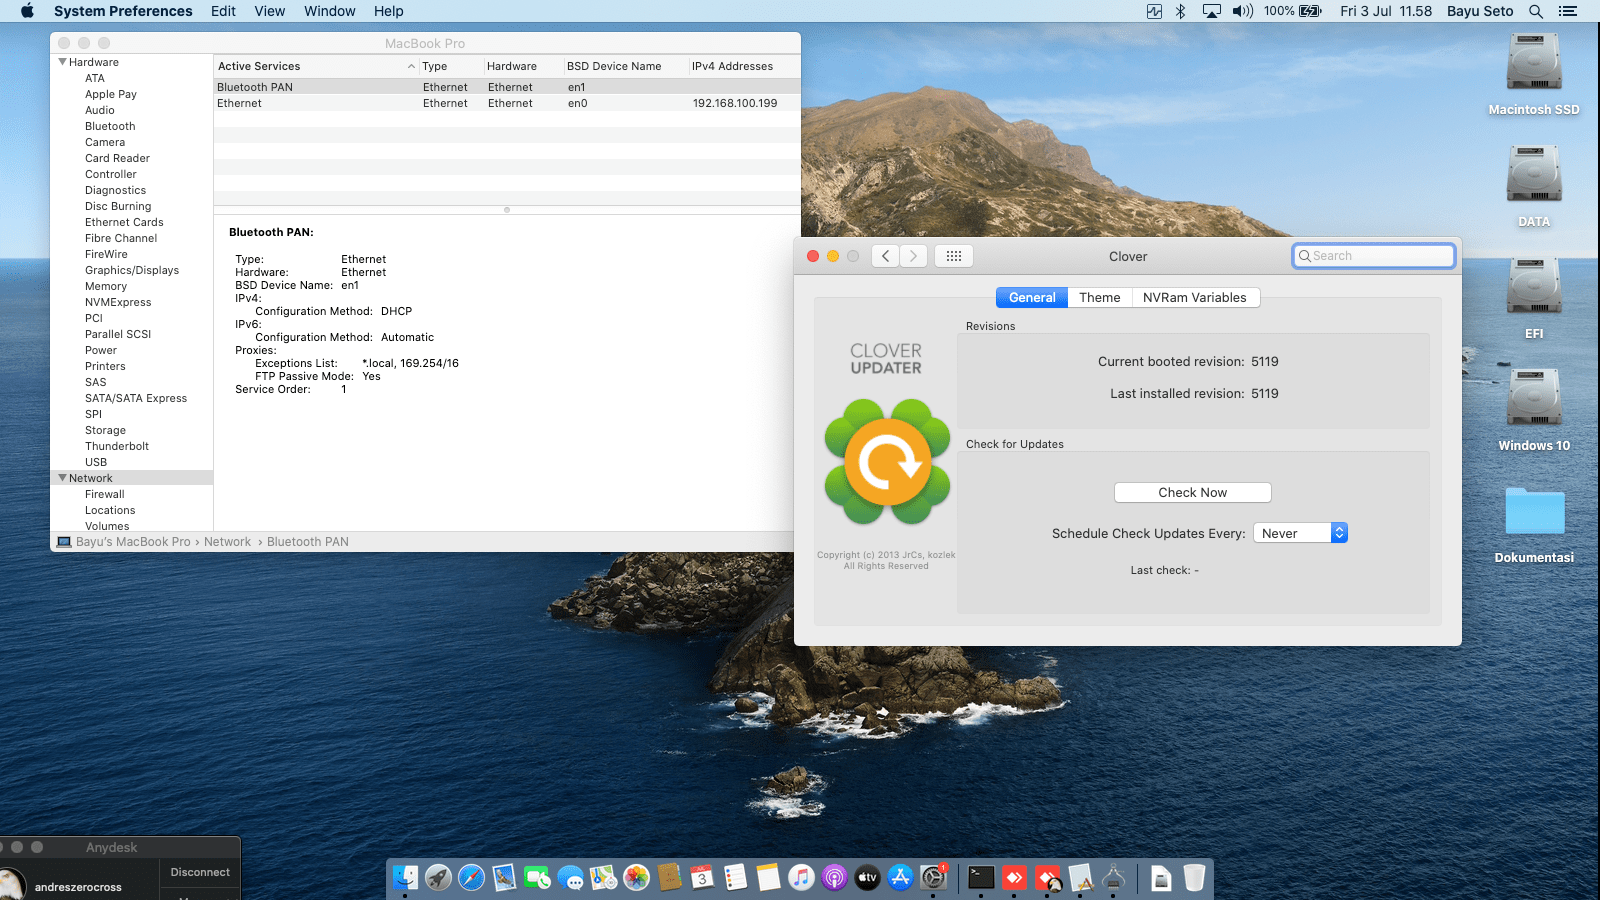This screenshot has width=1600, height=900.
Task: Open Music app in the dock
Action: (x=801, y=878)
